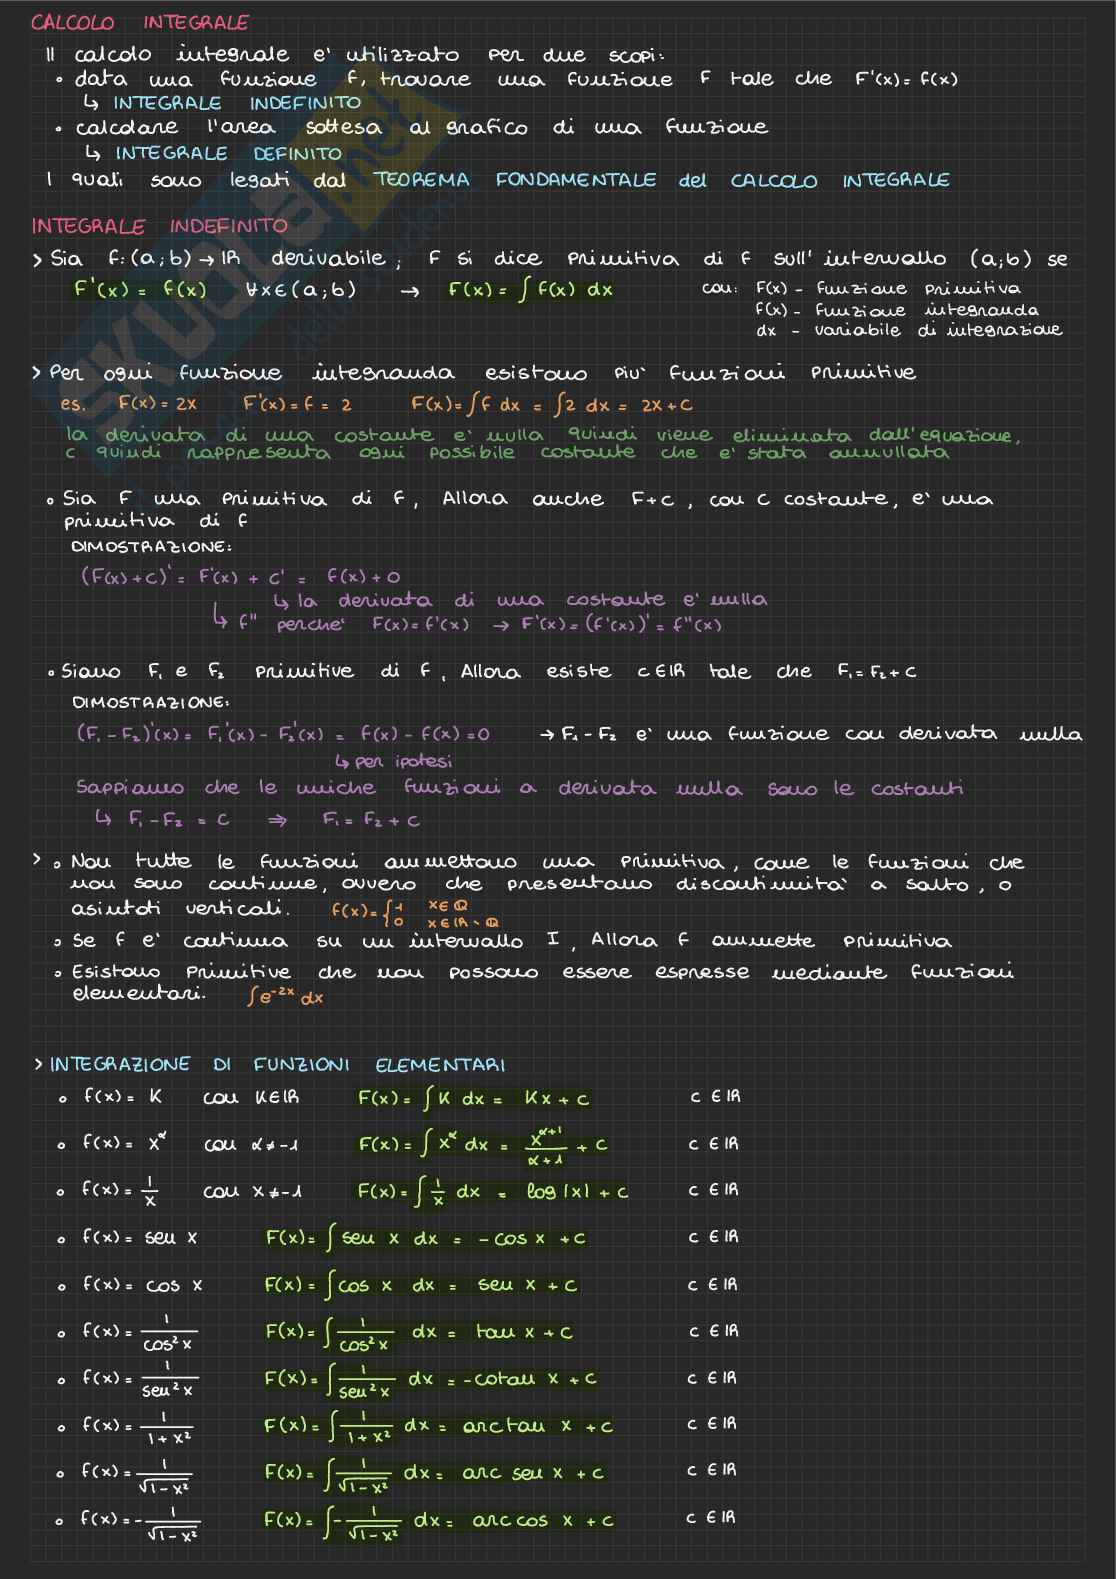Click the line starting "Esistono primitive"

(542, 972)
